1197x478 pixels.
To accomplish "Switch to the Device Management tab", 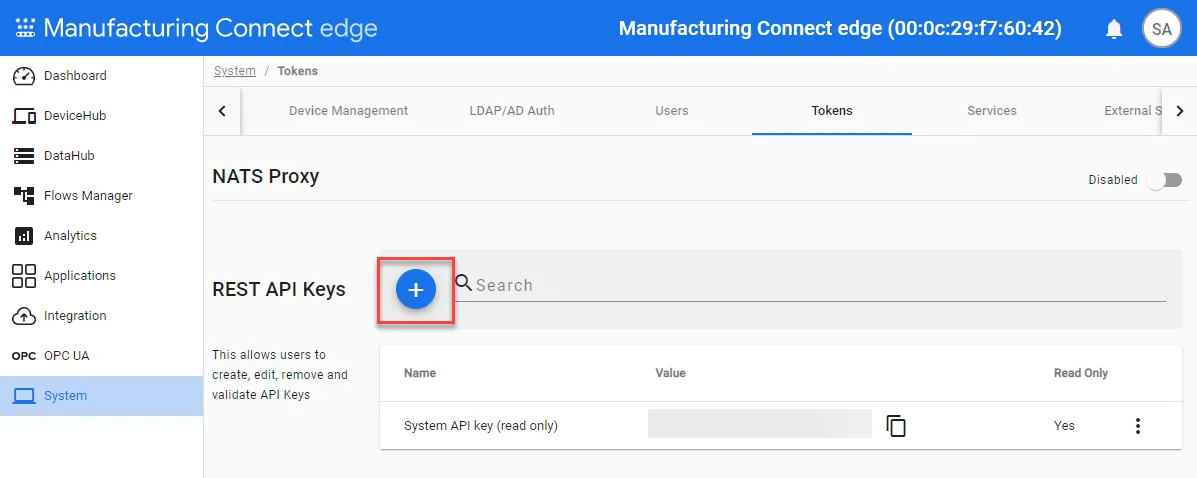I will point(348,111).
